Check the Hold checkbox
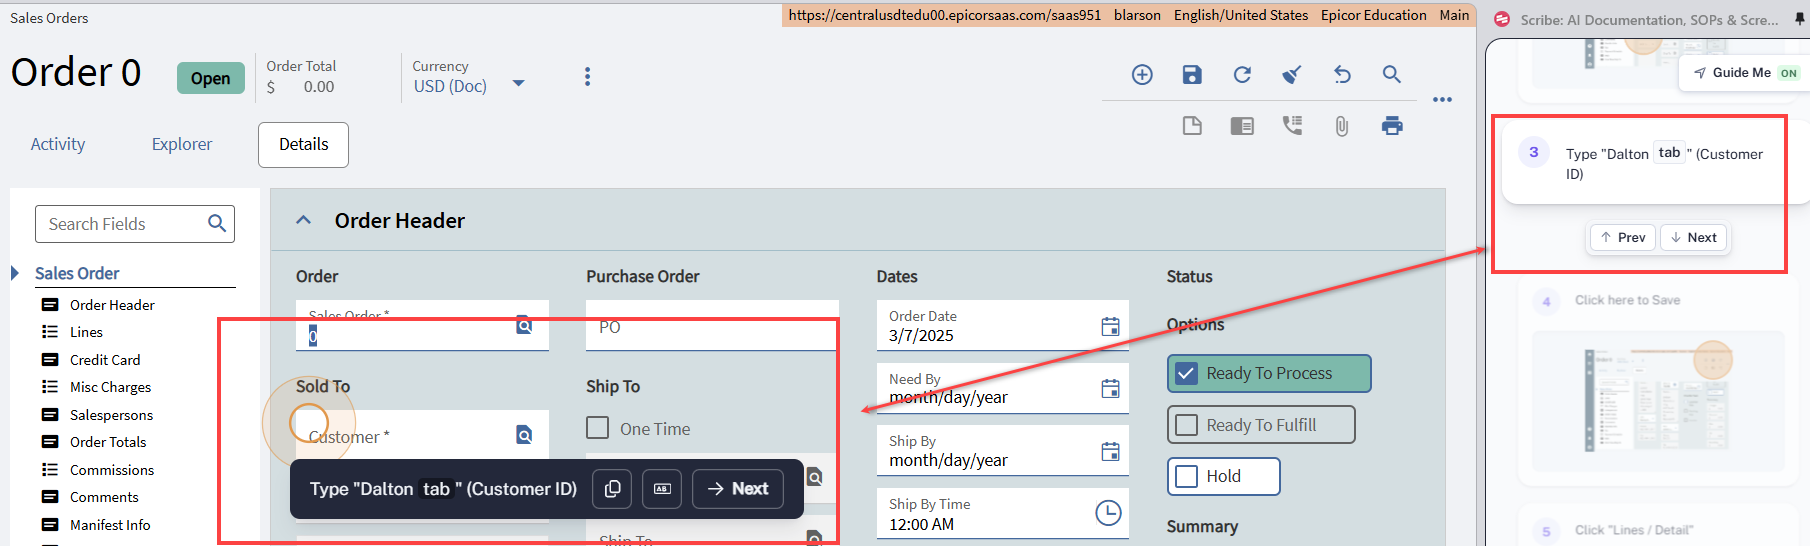This screenshot has width=1810, height=546. click(x=1186, y=476)
